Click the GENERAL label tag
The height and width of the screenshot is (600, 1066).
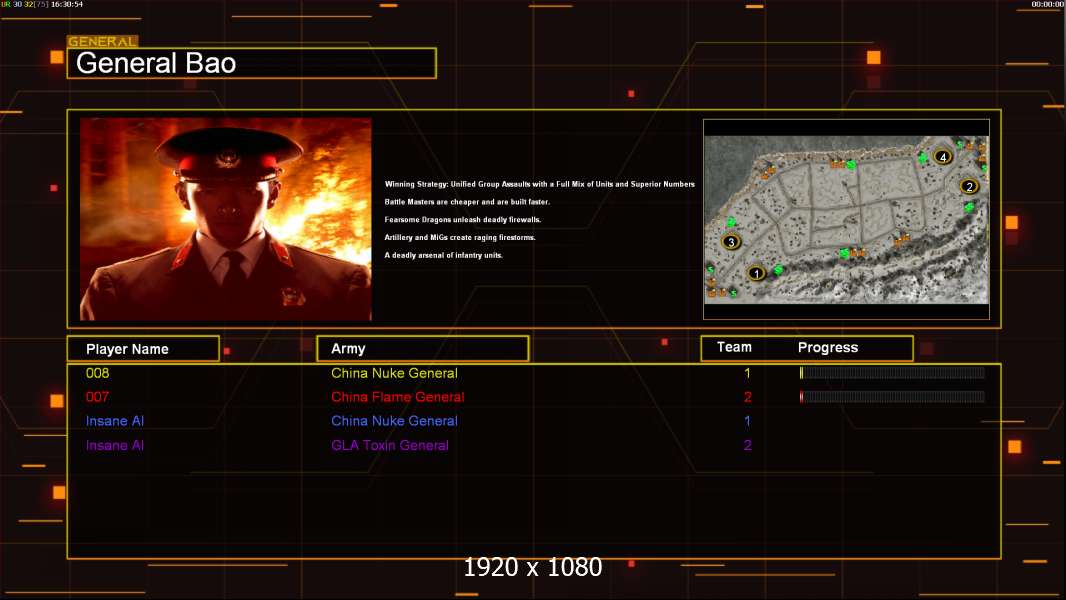pyautogui.click(x=103, y=41)
